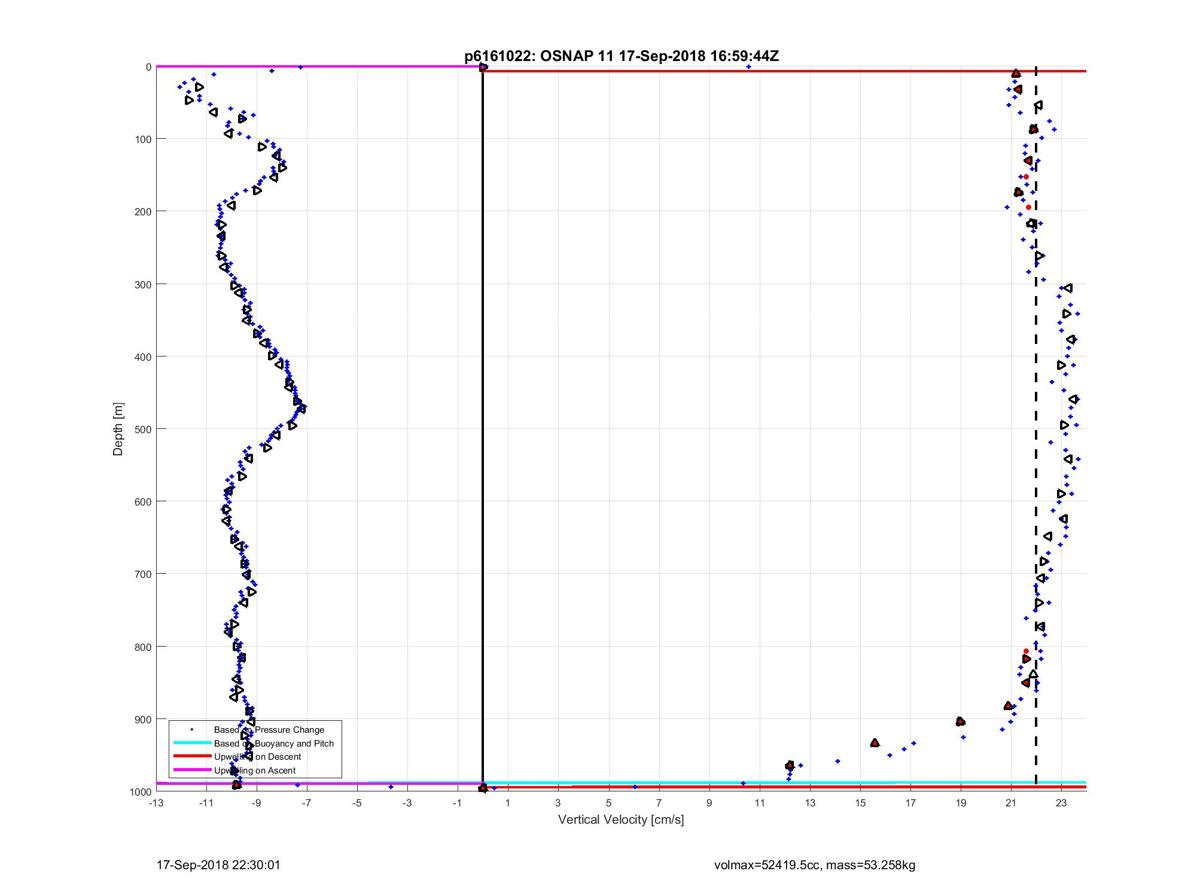The width and height of the screenshot is (1200, 889).
Task: Click depth axis tick label 500
Action: click(142, 429)
